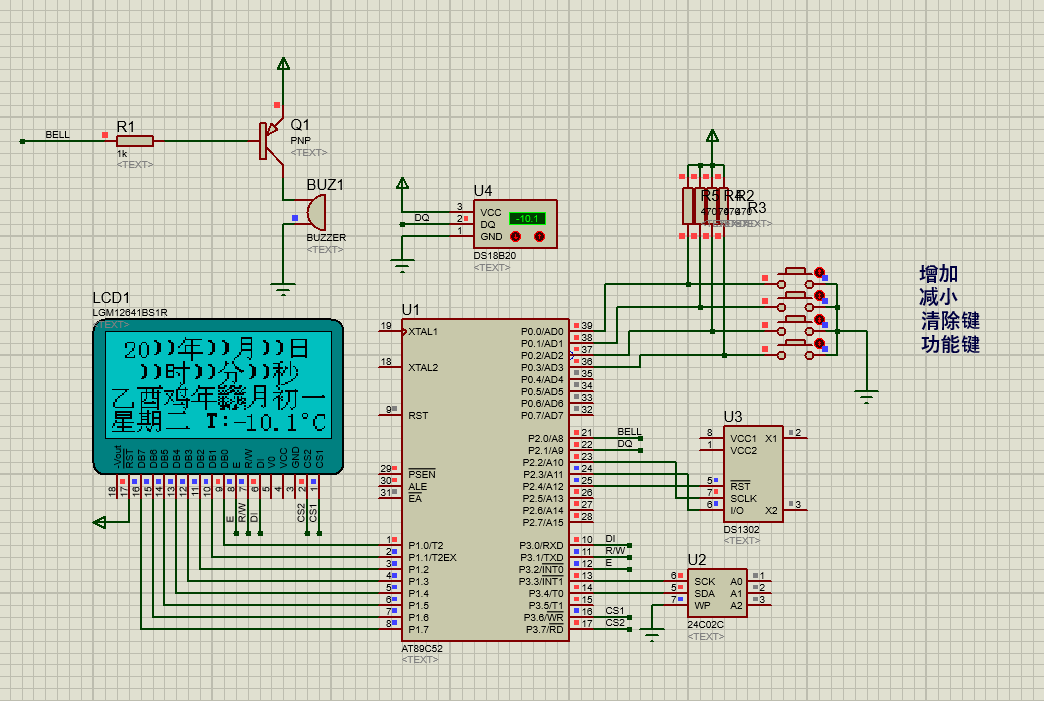
Task: Click the 24C02C part label below U2
Action: [x=705, y=624]
